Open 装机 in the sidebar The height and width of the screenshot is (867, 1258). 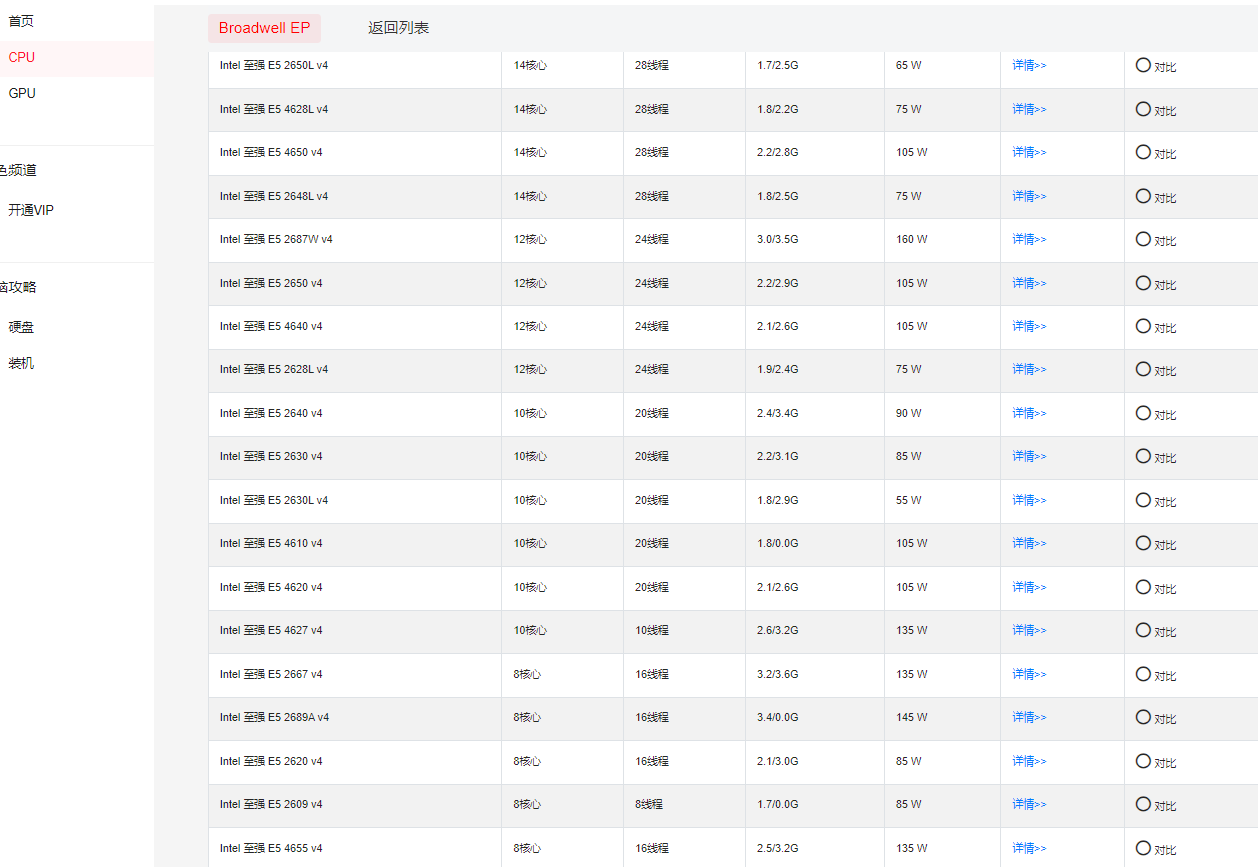[x=21, y=363]
